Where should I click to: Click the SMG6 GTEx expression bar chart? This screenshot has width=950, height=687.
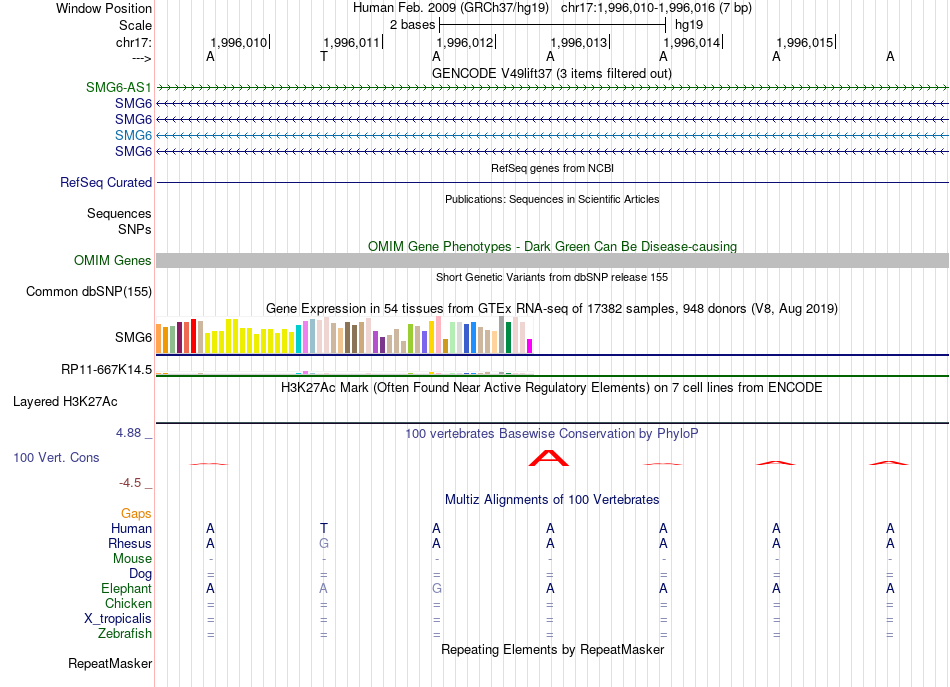click(344, 335)
